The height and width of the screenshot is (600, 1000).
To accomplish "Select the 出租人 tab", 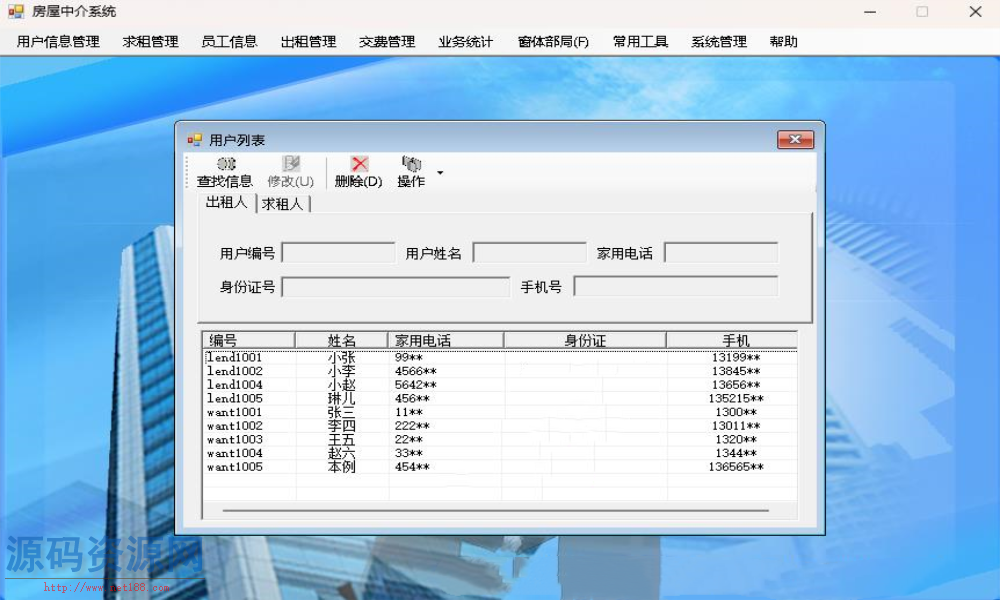I will point(226,203).
